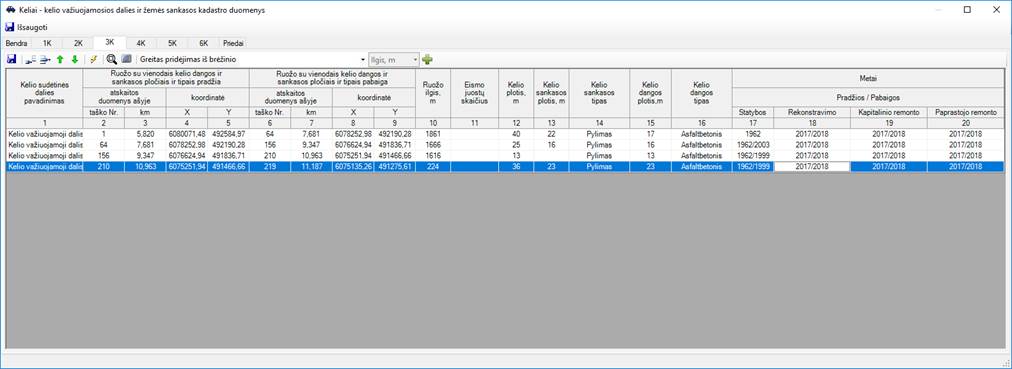
Task: Click the gray map icon beside magnifier
Action: pyautogui.click(x=126, y=59)
